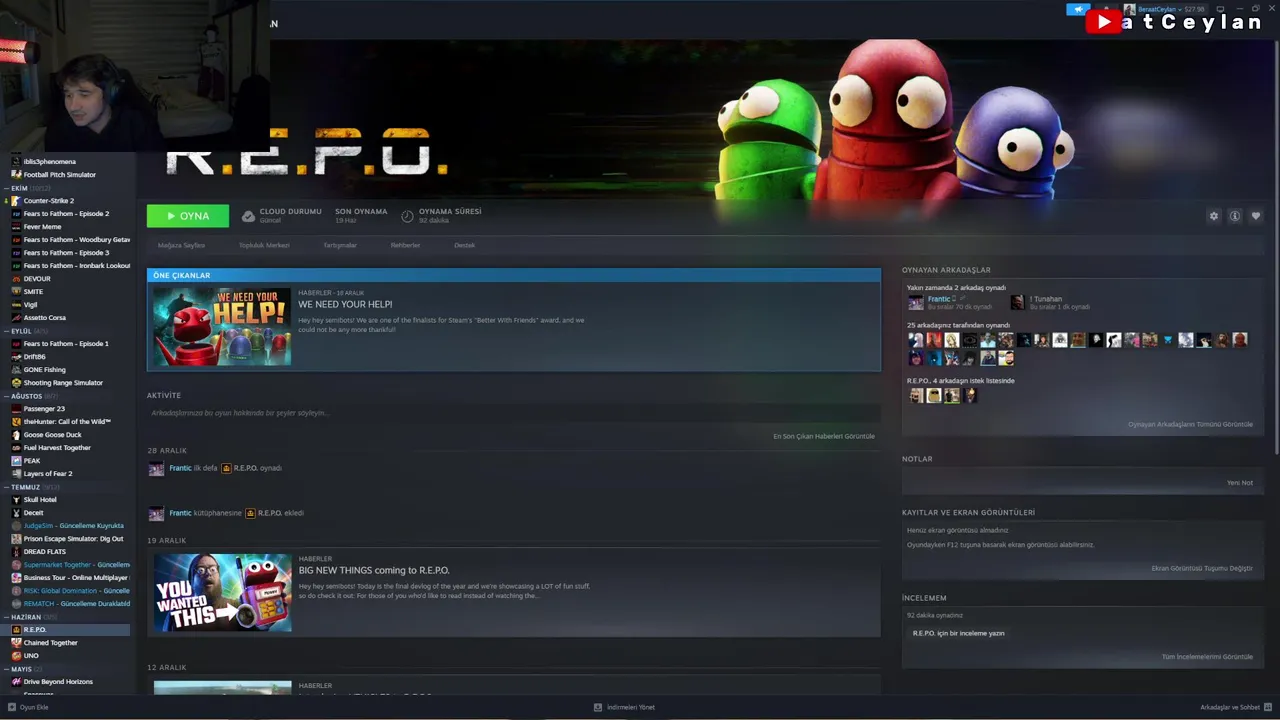Click the Skull Hotel icon
Screen dimensions: 1280x720
point(16,500)
